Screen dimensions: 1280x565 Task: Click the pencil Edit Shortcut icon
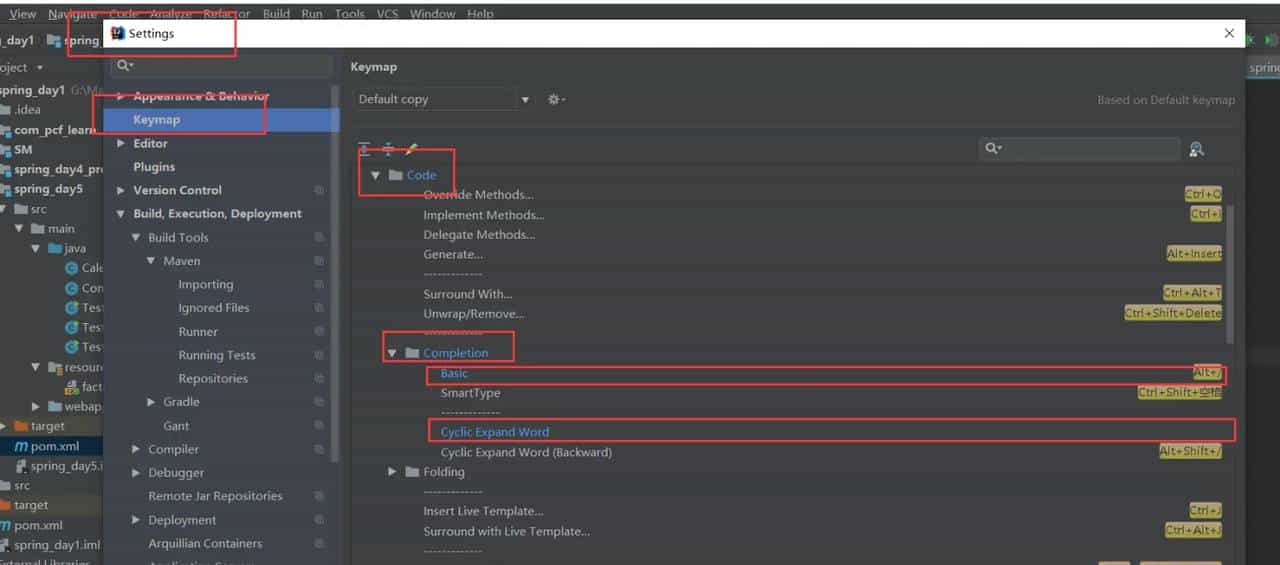pyautogui.click(x=411, y=149)
